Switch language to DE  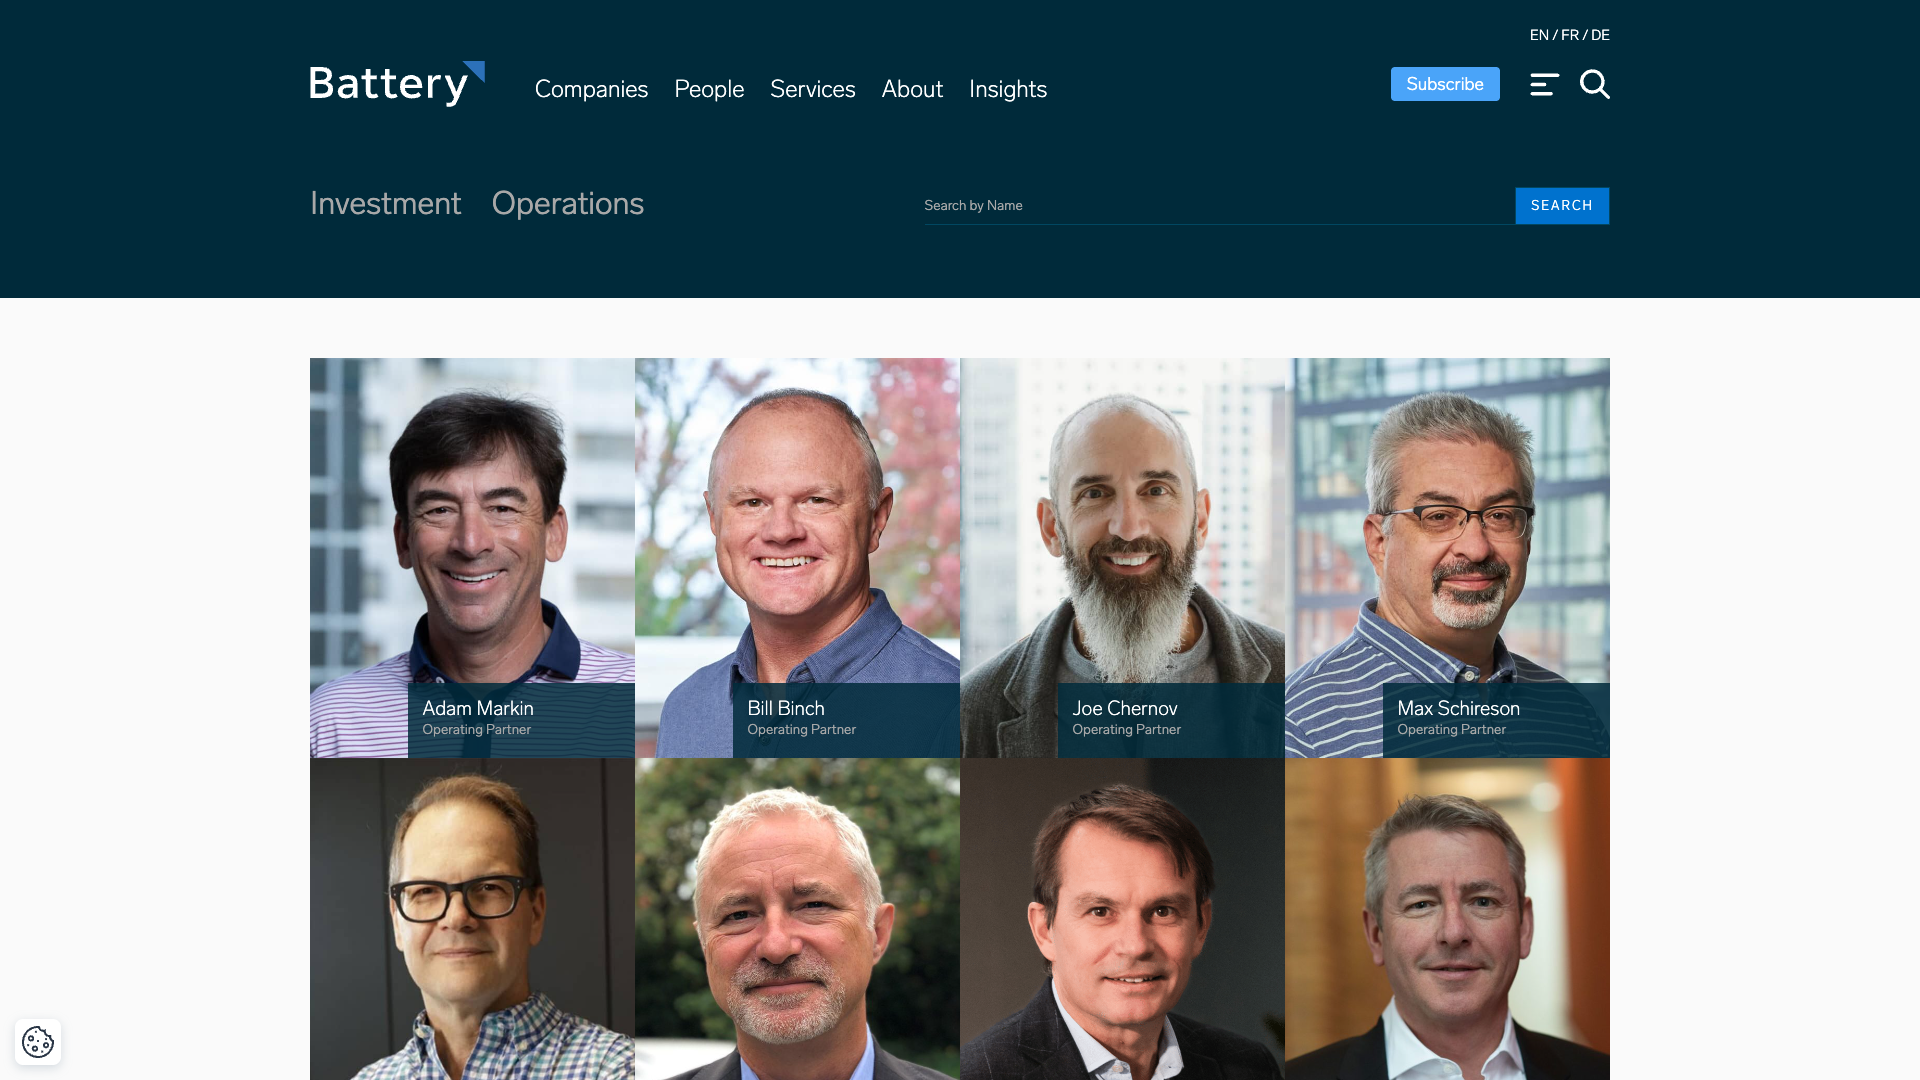tap(1600, 35)
